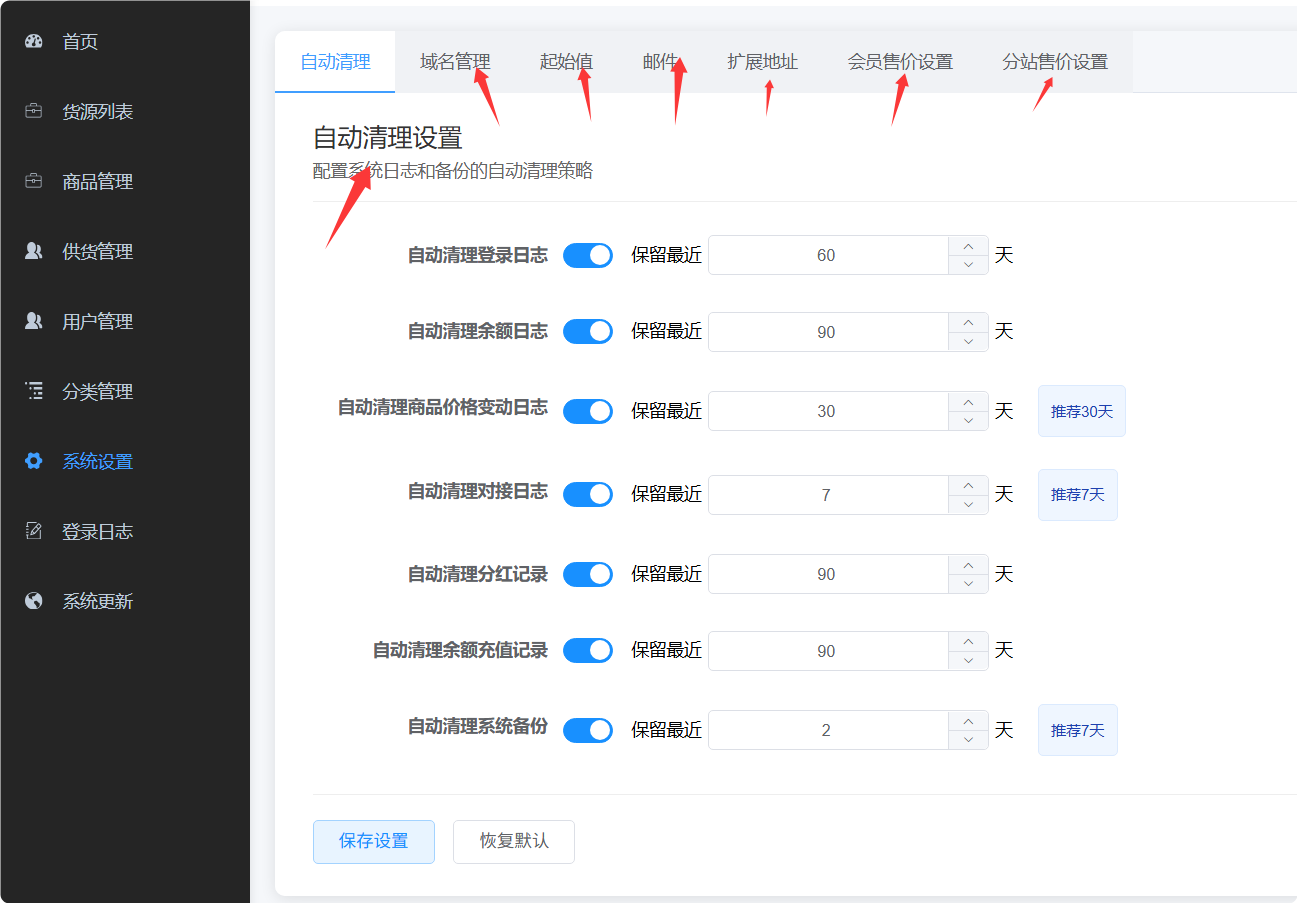
Task: Disable 自动清理登录日志 toggle
Action: [x=588, y=255]
